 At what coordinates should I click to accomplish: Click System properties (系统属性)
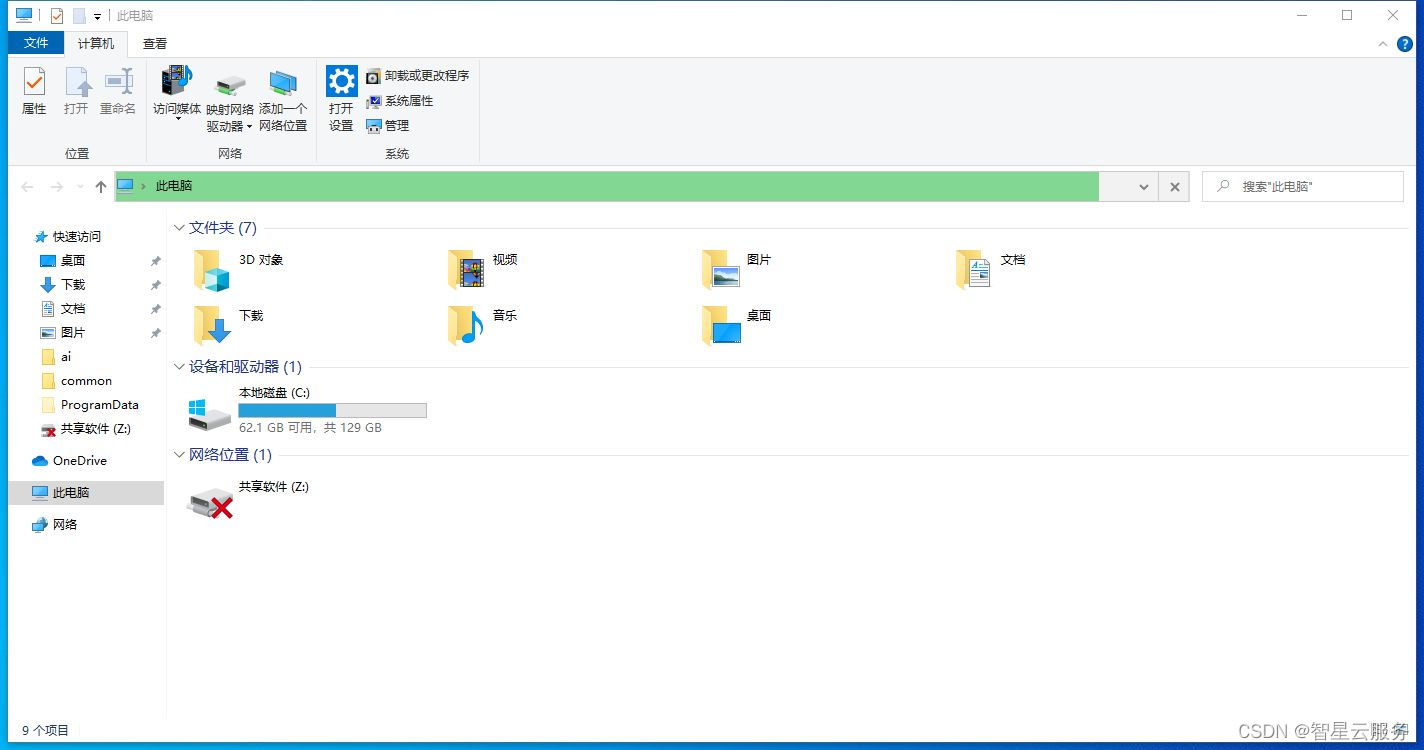click(x=399, y=101)
